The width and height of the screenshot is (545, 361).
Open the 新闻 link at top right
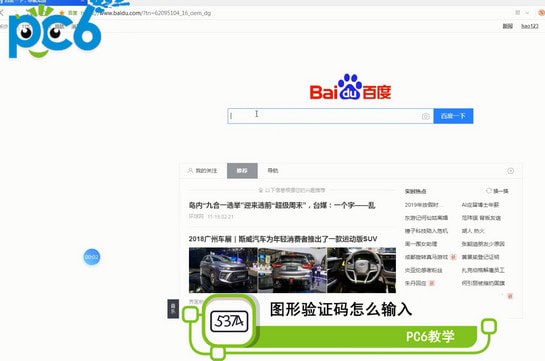point(507,26)
